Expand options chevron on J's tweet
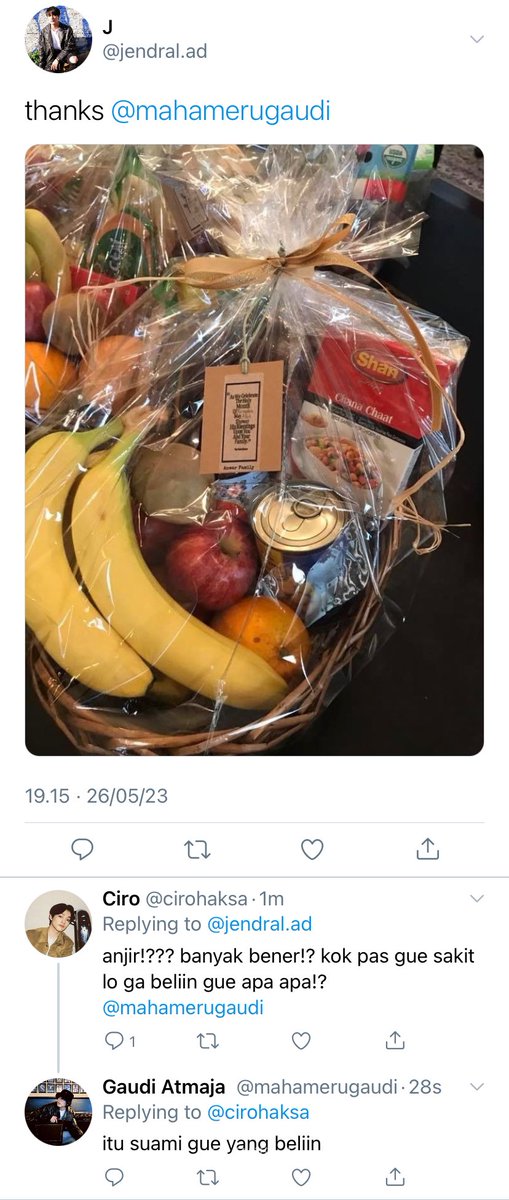This screenshot has height=1200, width=509. (477, 39)
